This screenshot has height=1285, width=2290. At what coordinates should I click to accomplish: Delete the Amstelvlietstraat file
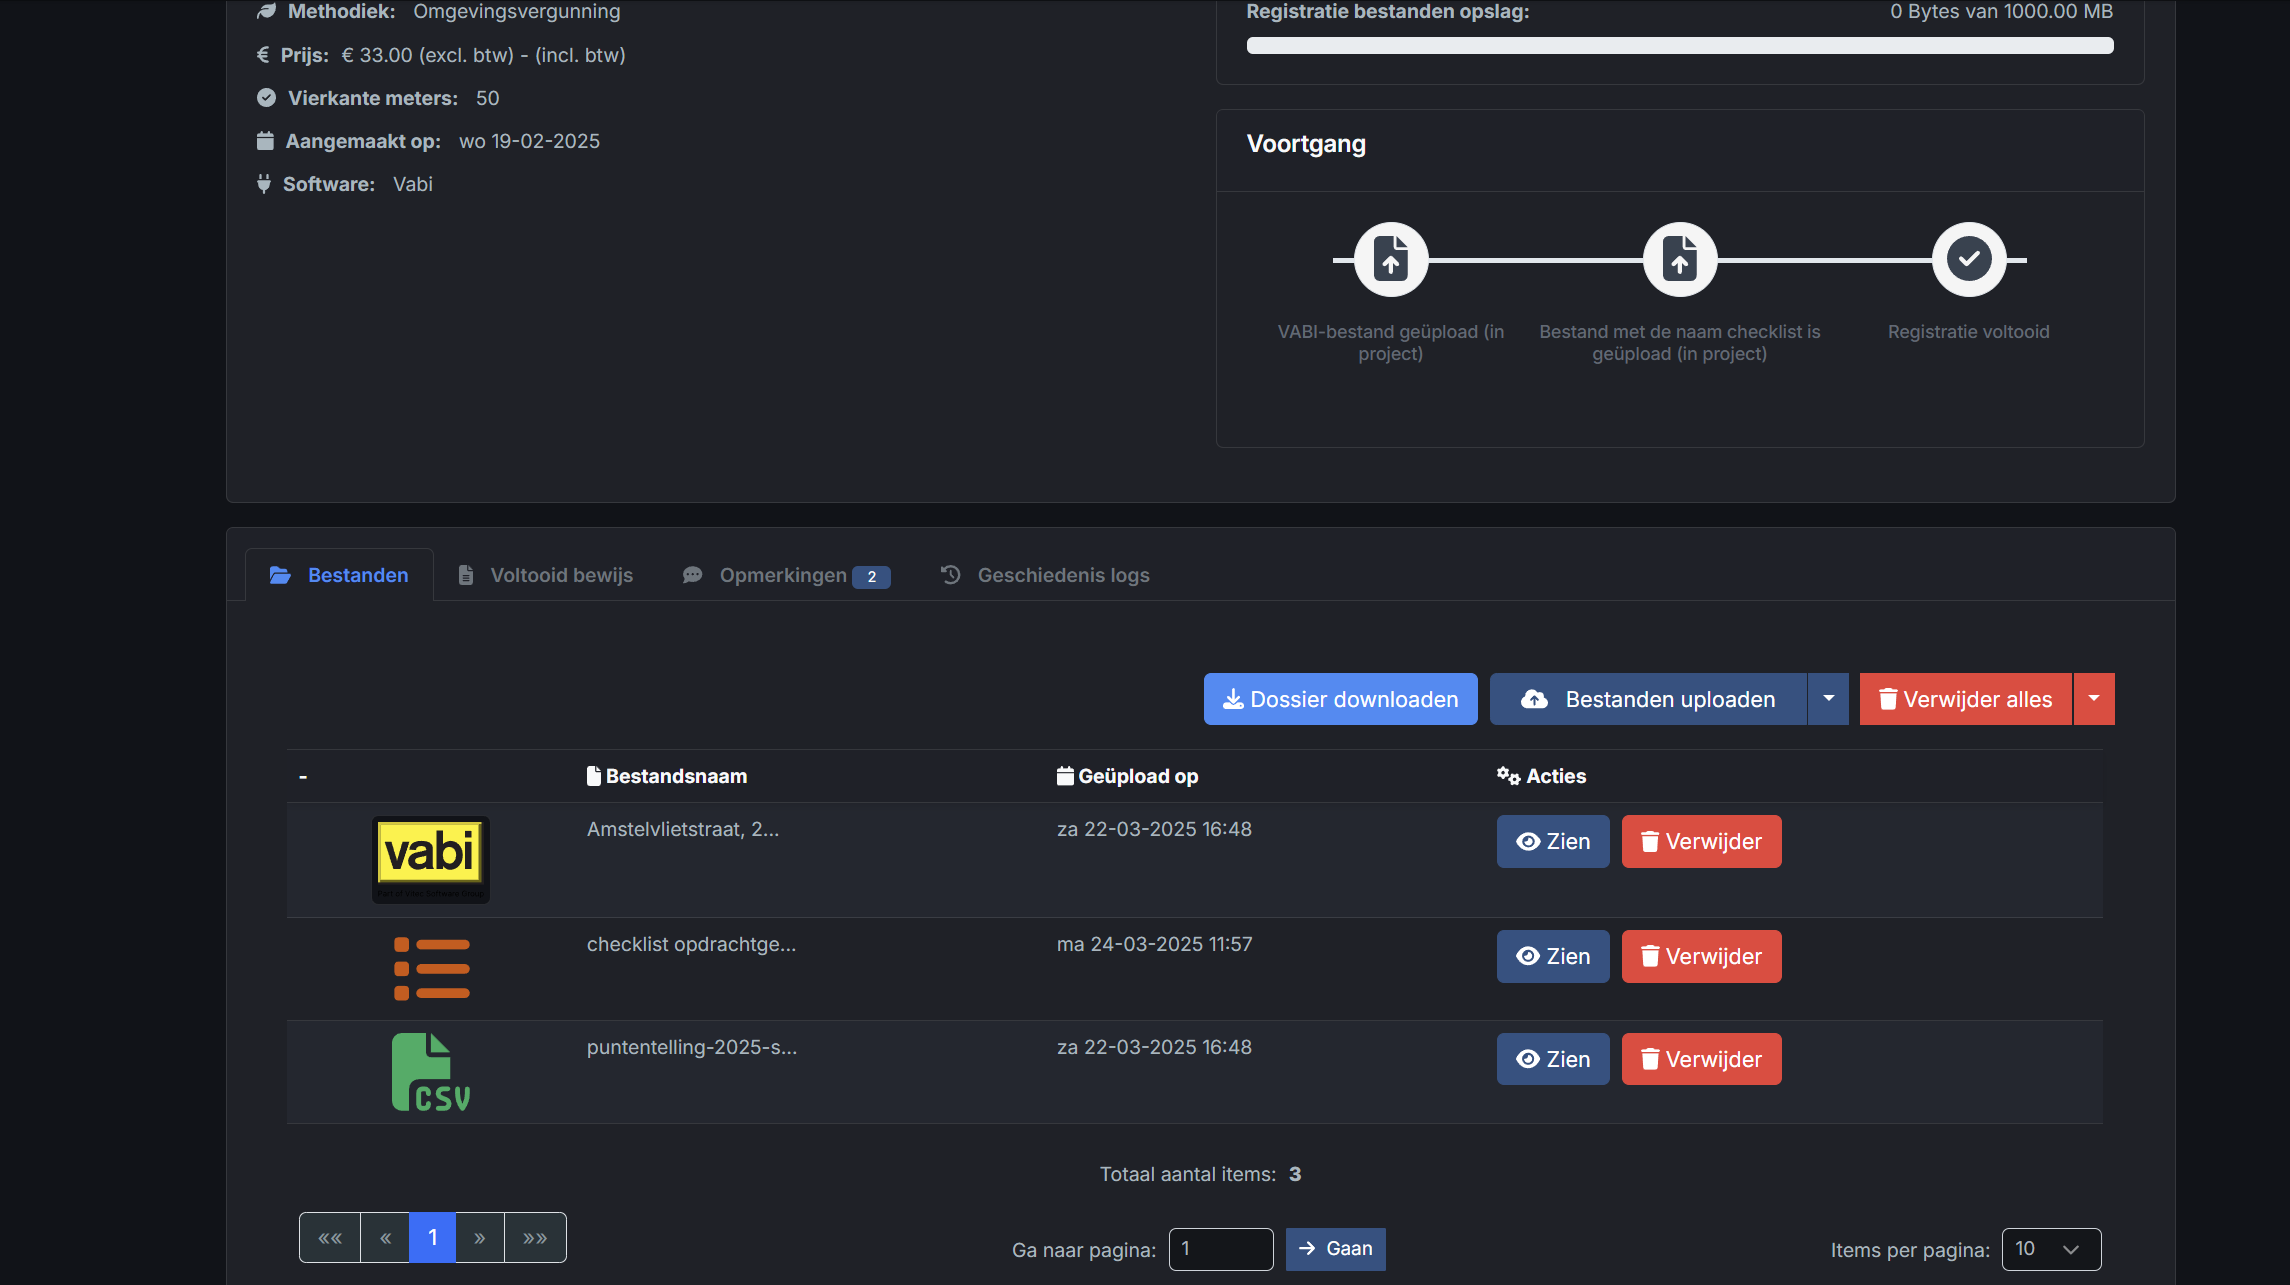click(1701, 841)
